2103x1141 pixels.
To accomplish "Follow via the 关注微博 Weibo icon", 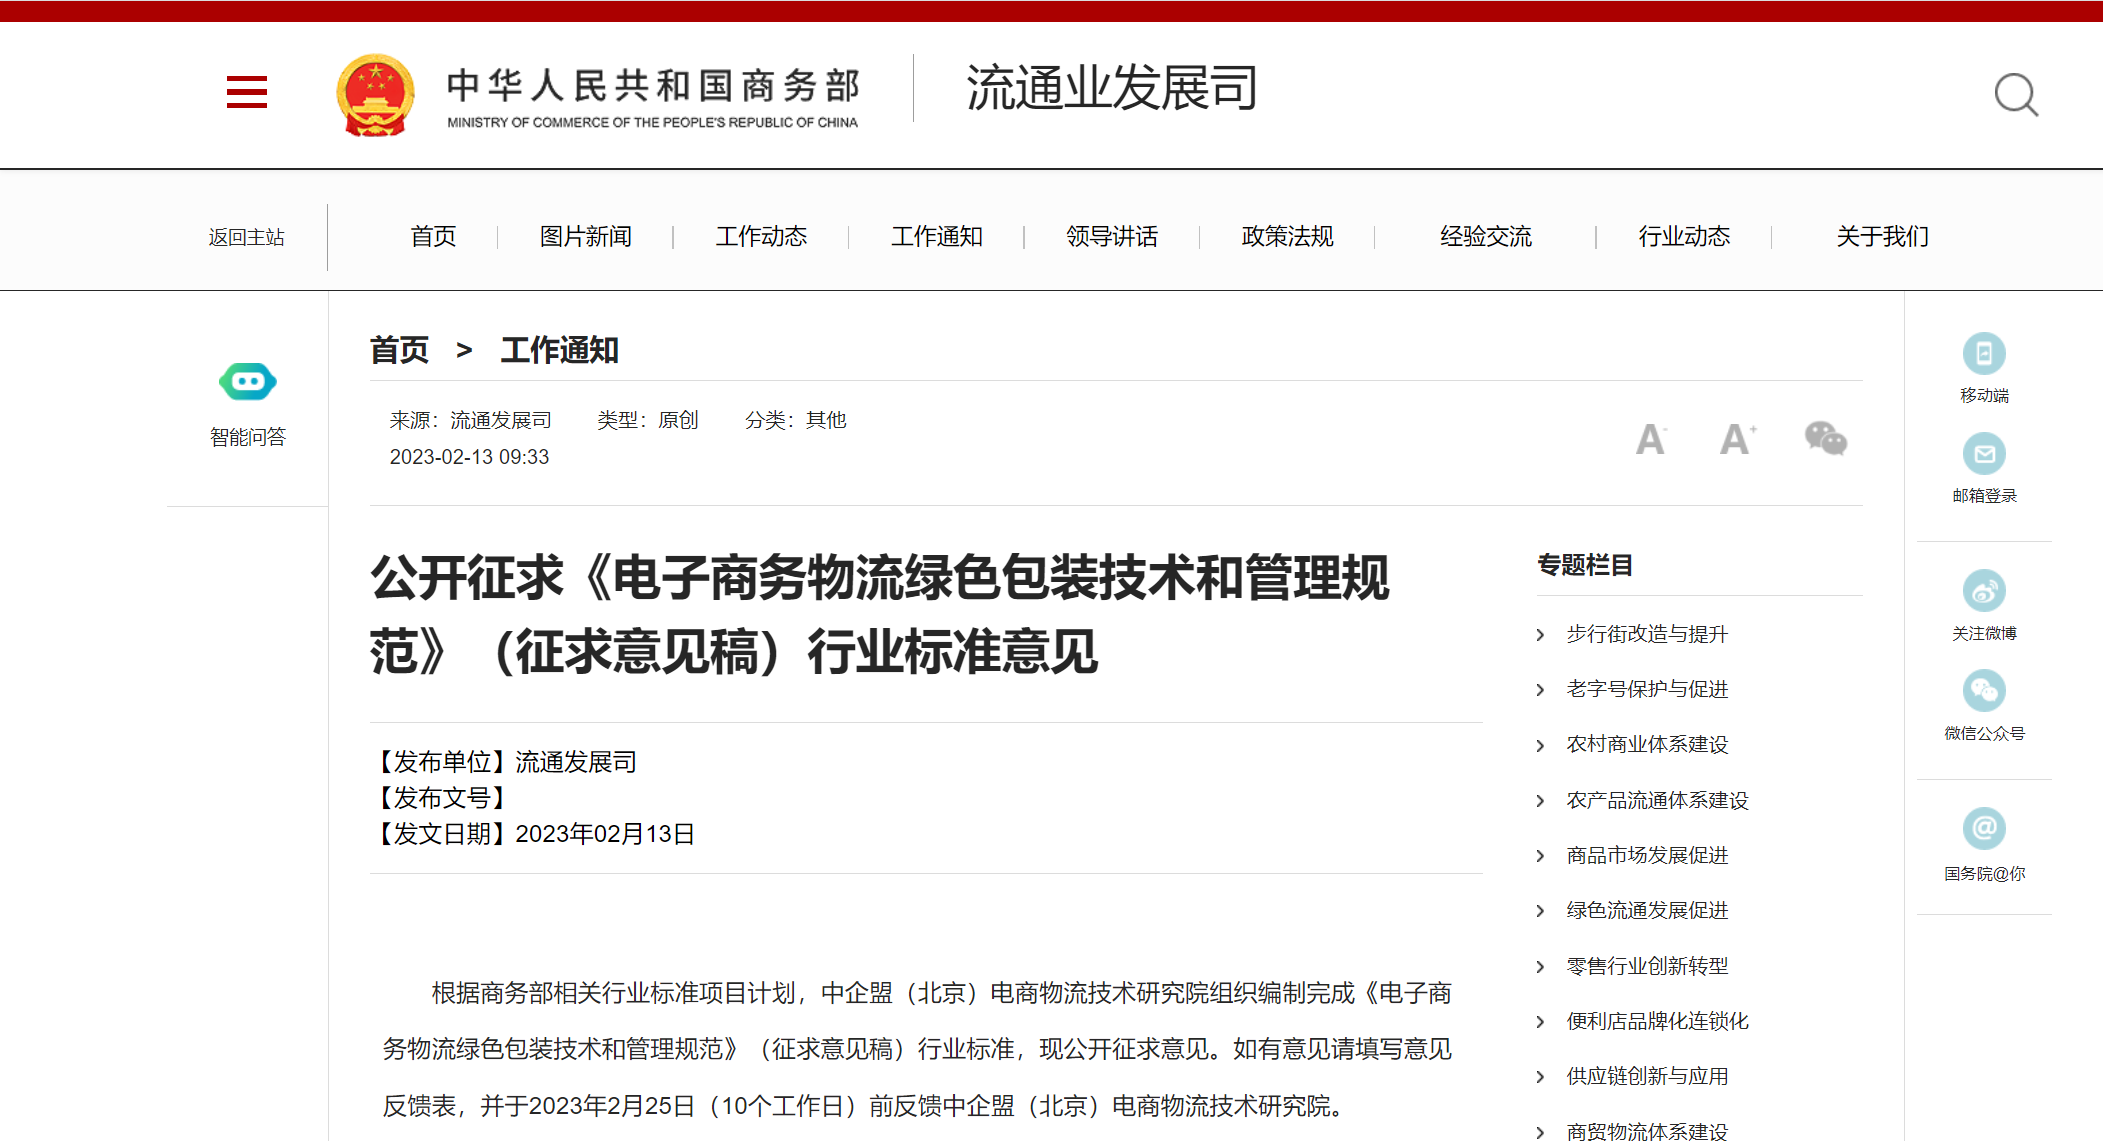I will [x=1984, y=592].
